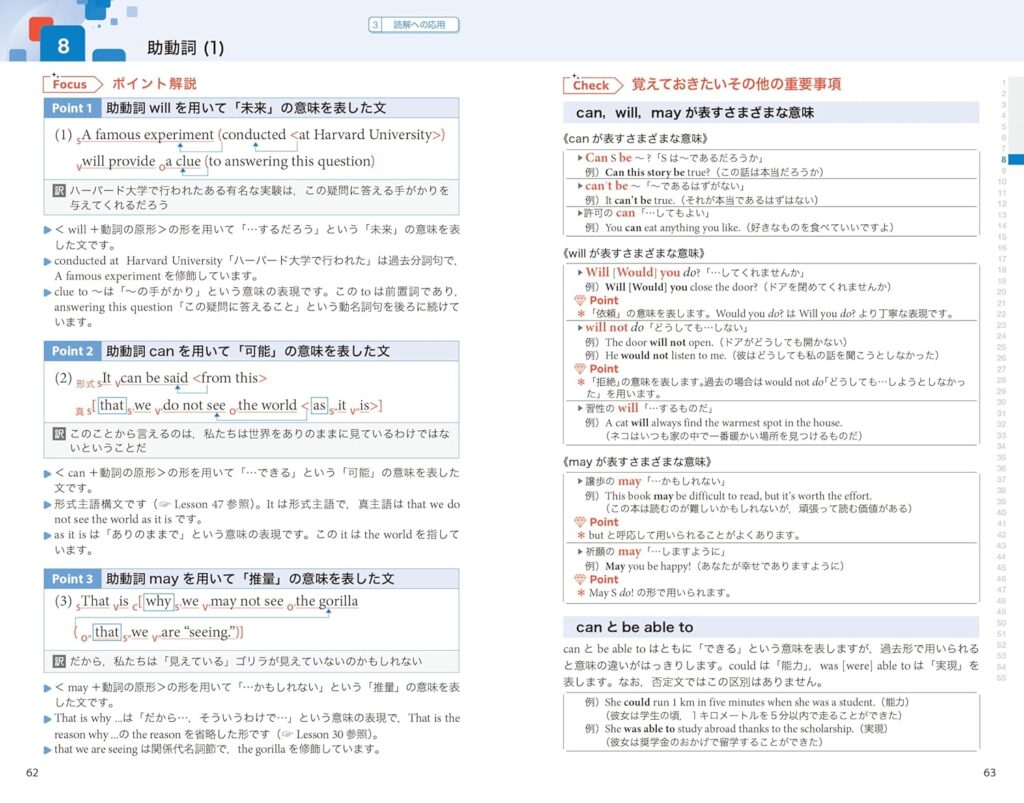
Task: Click page number 63
Action: (x=989, y=773)
